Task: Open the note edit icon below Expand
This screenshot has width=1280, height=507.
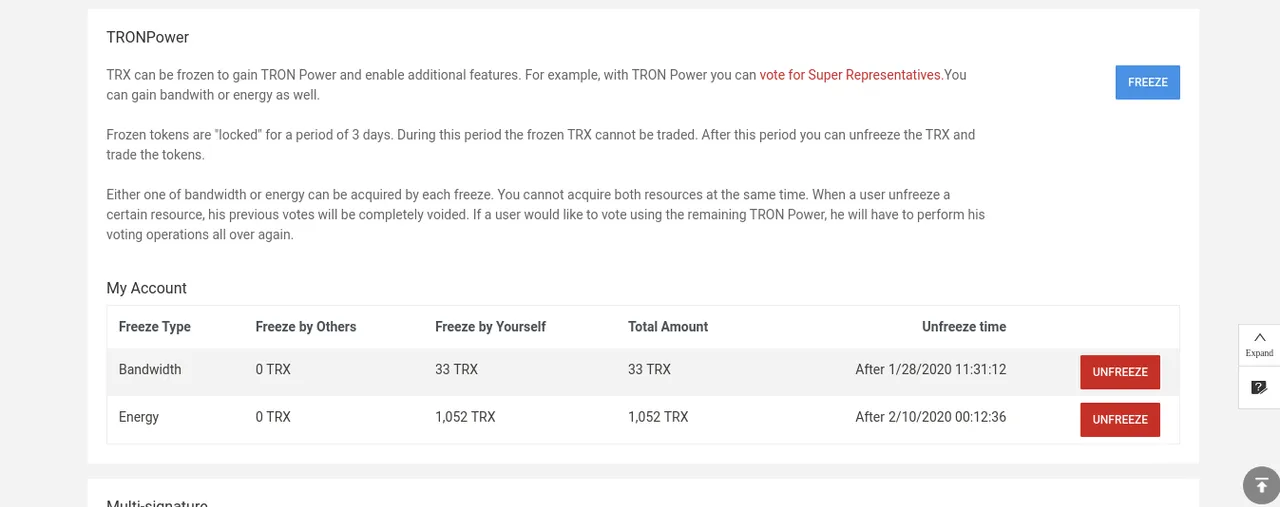Action: coord(1259,387)
